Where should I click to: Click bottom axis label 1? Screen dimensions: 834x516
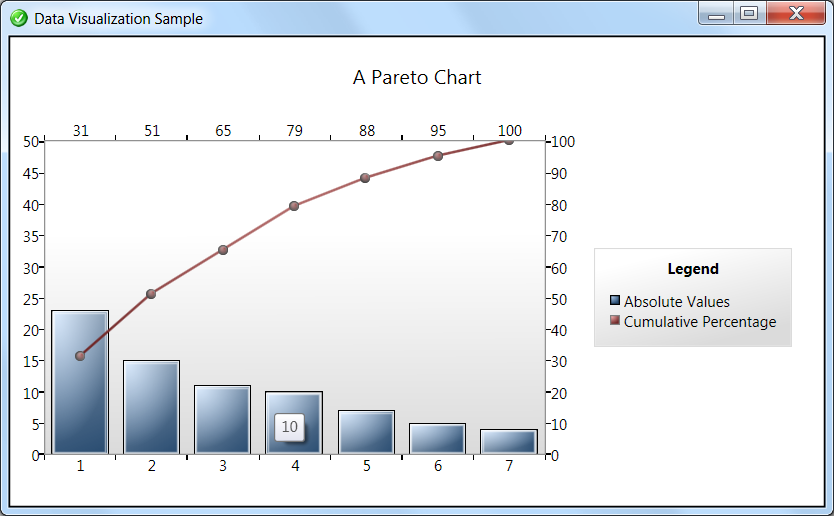(x=80, y=466)
